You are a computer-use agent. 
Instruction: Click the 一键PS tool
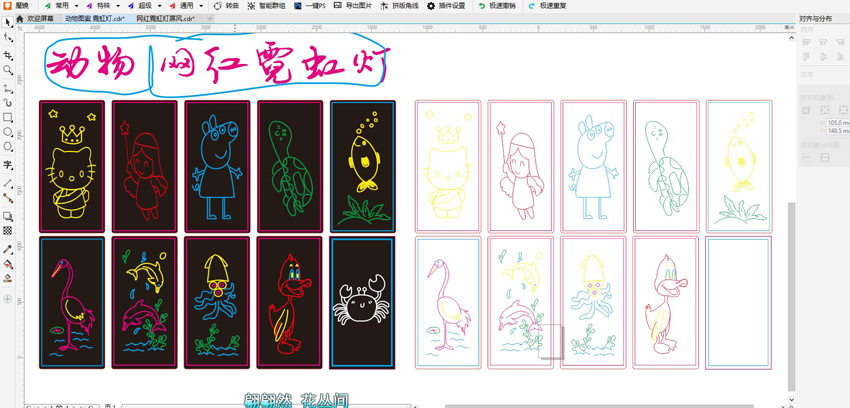(x=310, y=5)
